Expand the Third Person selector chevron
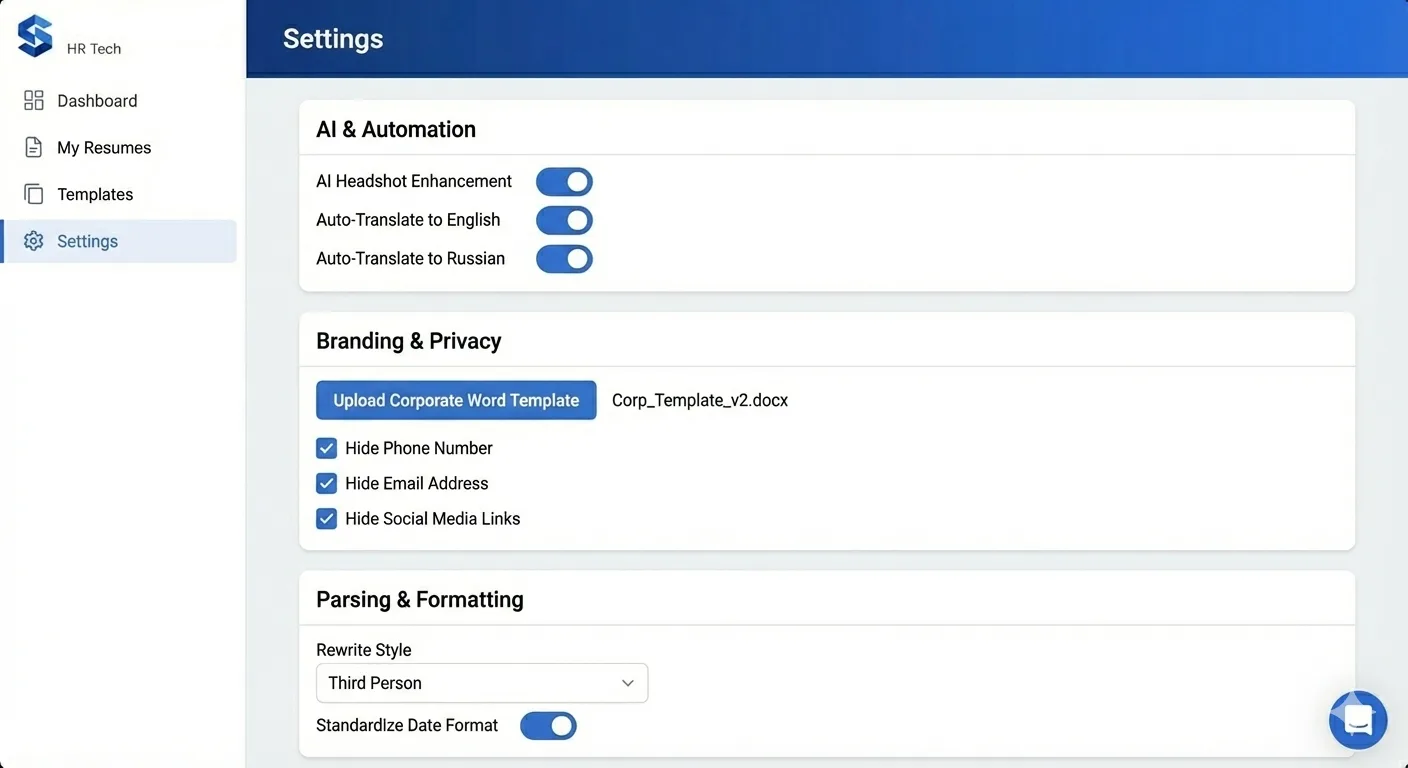 pos(628,683)
